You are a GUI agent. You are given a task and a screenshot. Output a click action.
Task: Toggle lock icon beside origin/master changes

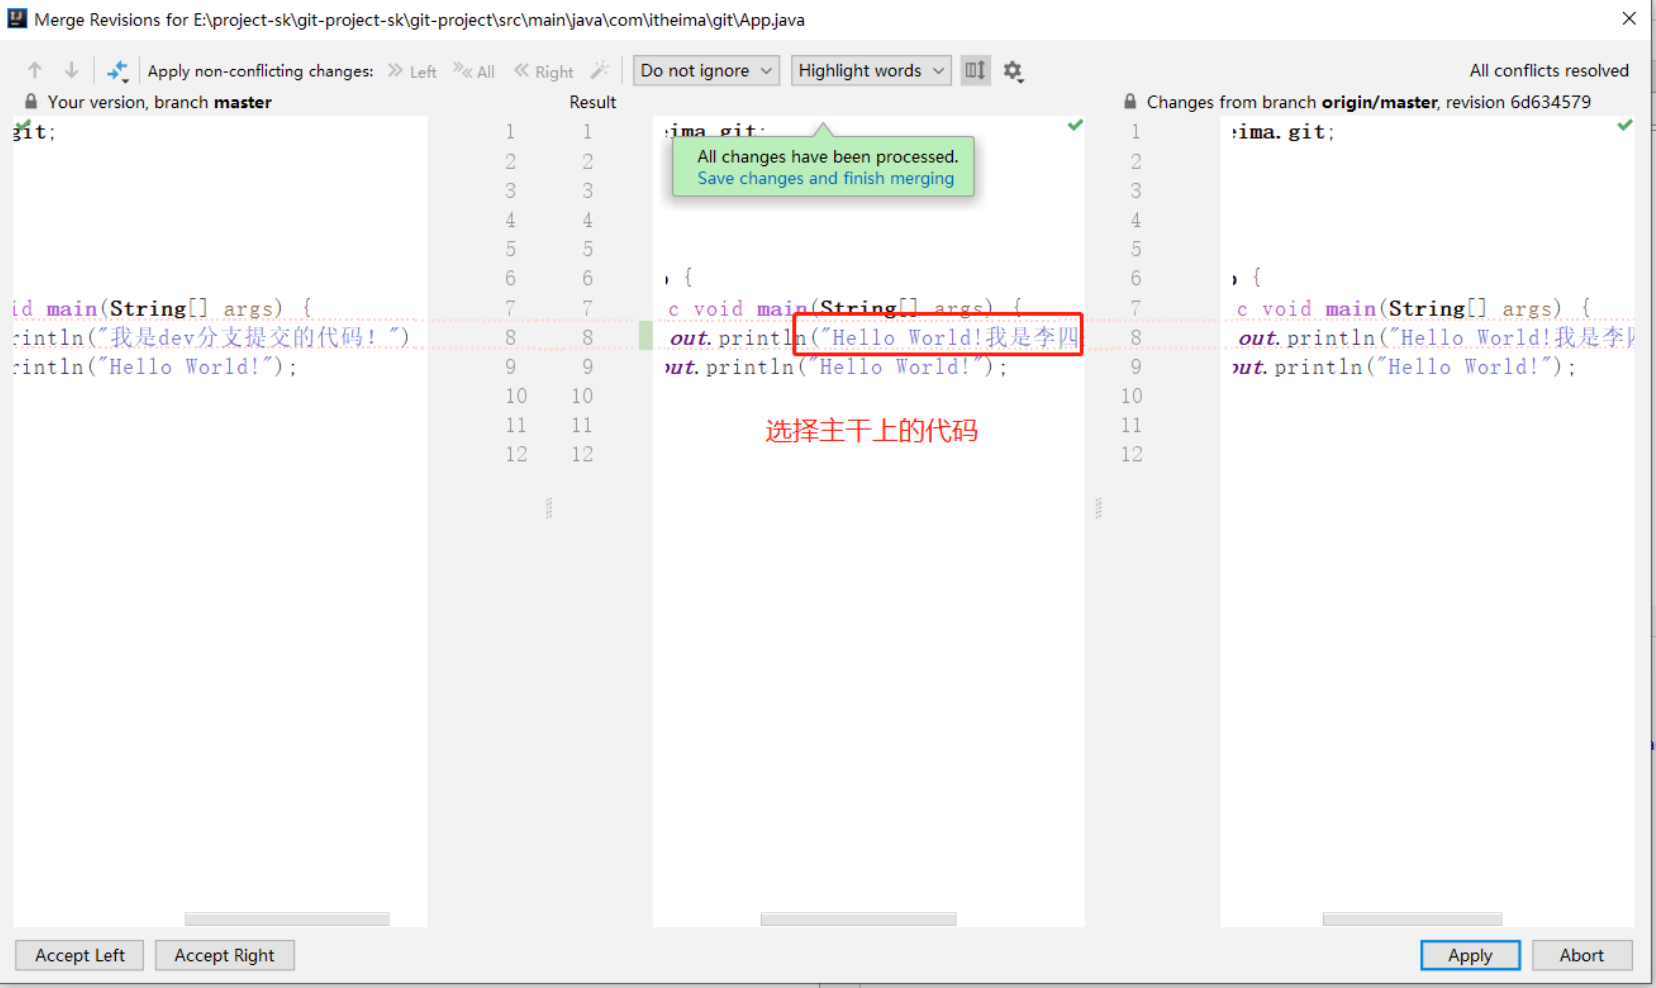click(x=1130, y=101)
